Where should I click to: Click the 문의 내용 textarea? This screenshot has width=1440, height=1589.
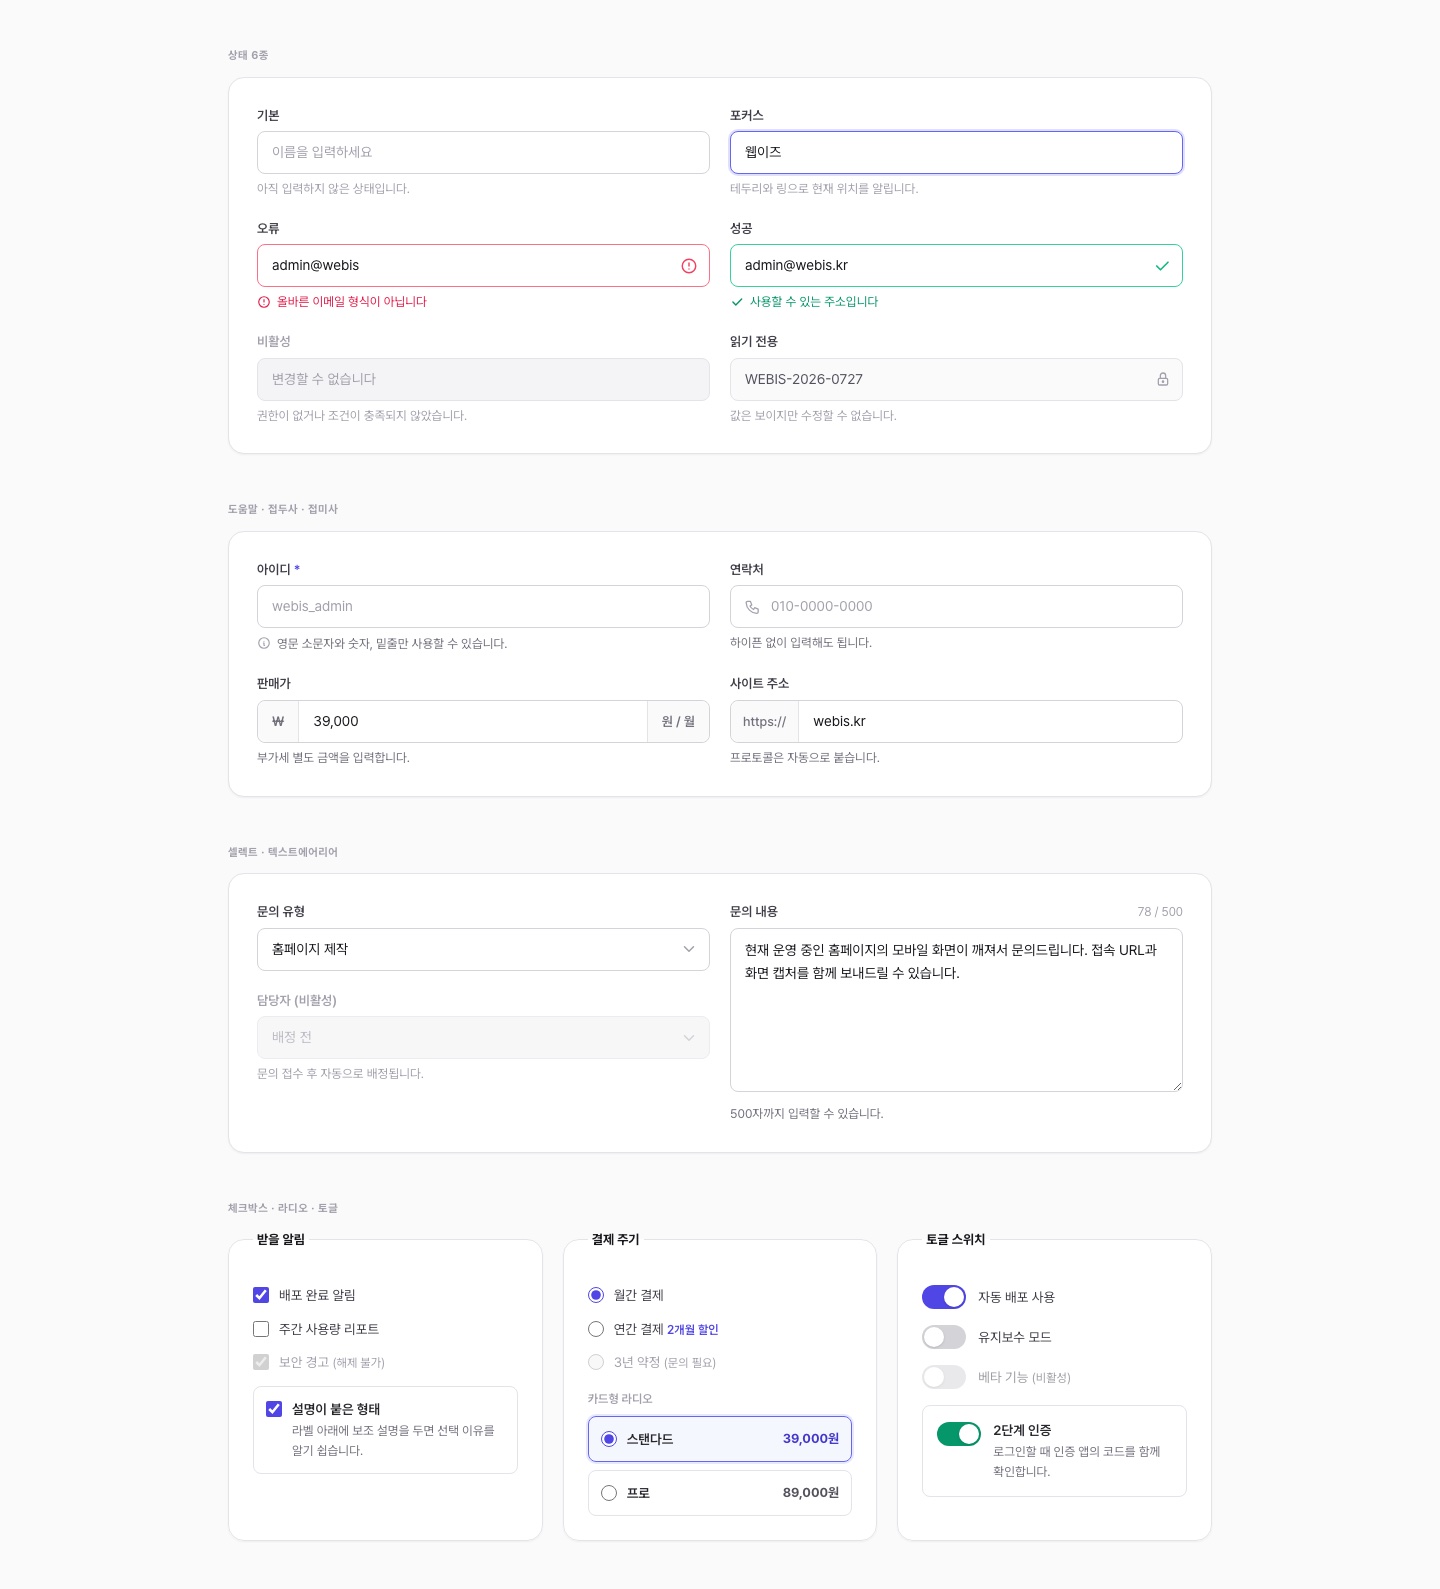956,1010
